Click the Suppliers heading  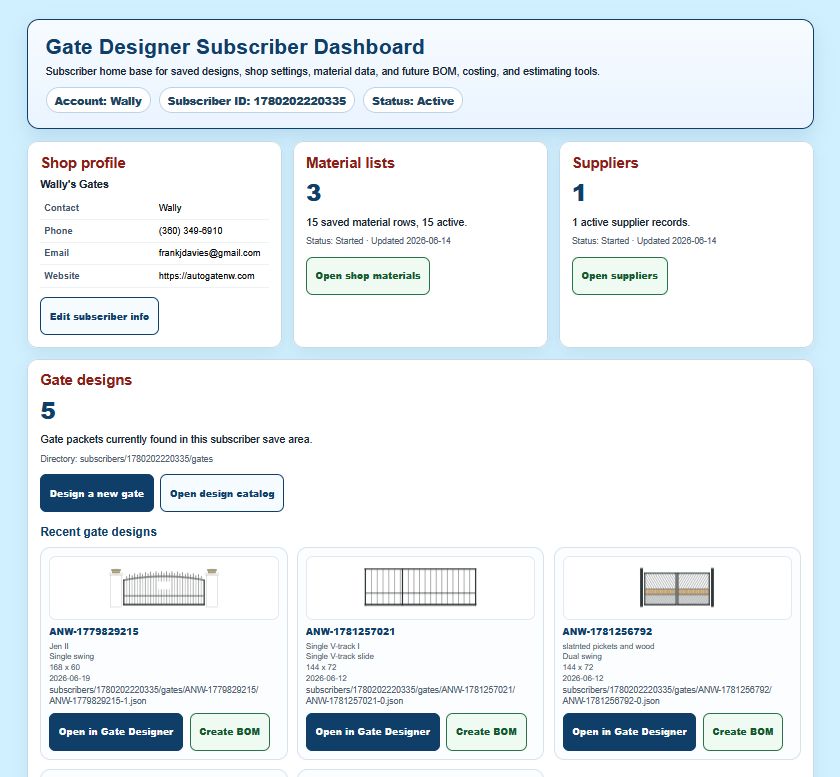point(605,163)
